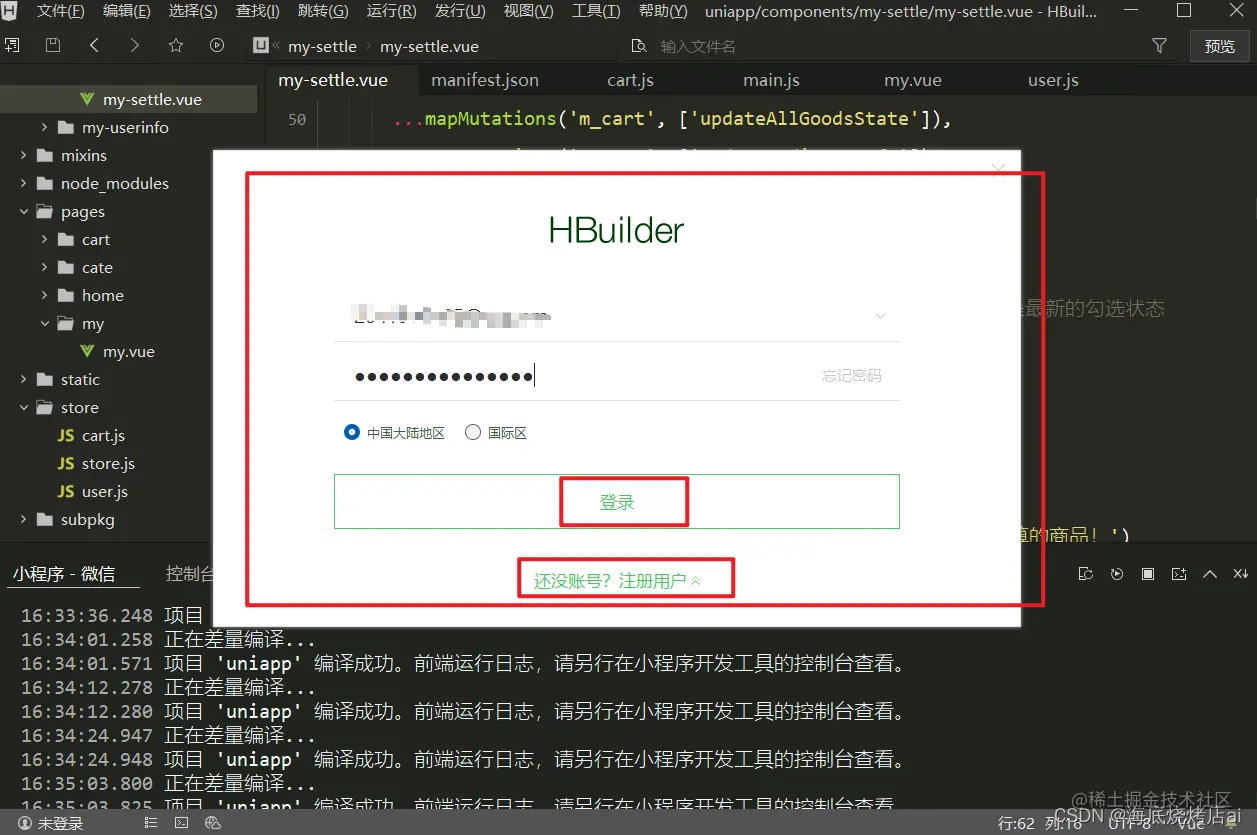Viewport: 1257px width, 835px height.
Task: Stop compilation with the square stop icon
Action: click(1148, 574)
